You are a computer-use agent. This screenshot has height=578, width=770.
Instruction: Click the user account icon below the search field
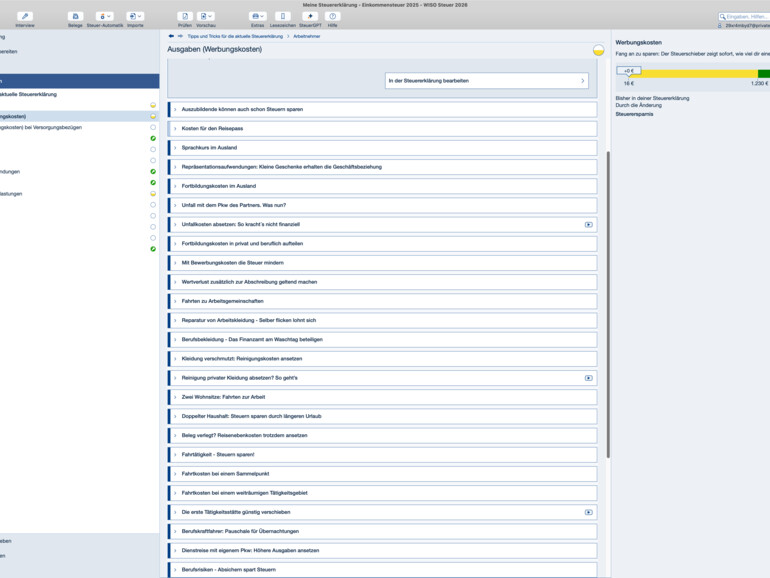719,26
